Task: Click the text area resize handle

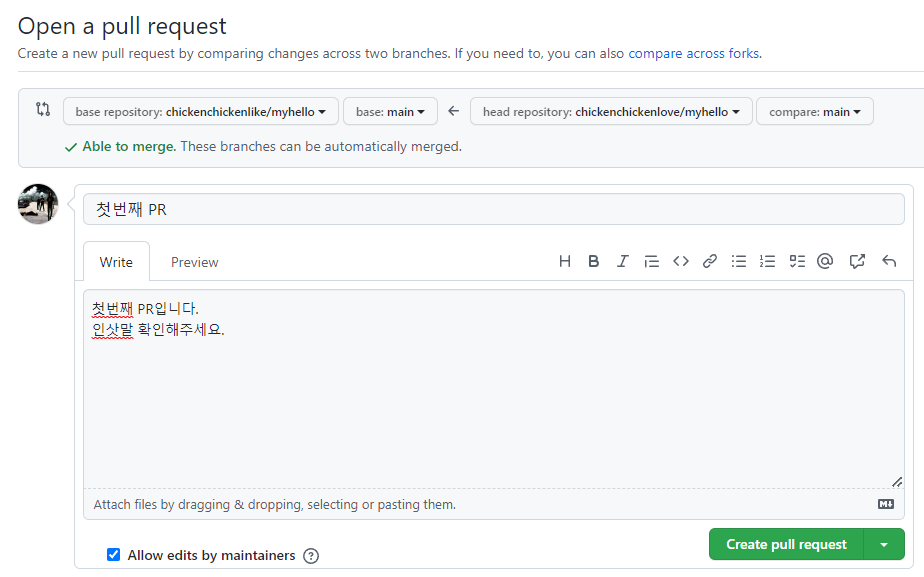Action: pyautogui.click(x=897, y=482)
